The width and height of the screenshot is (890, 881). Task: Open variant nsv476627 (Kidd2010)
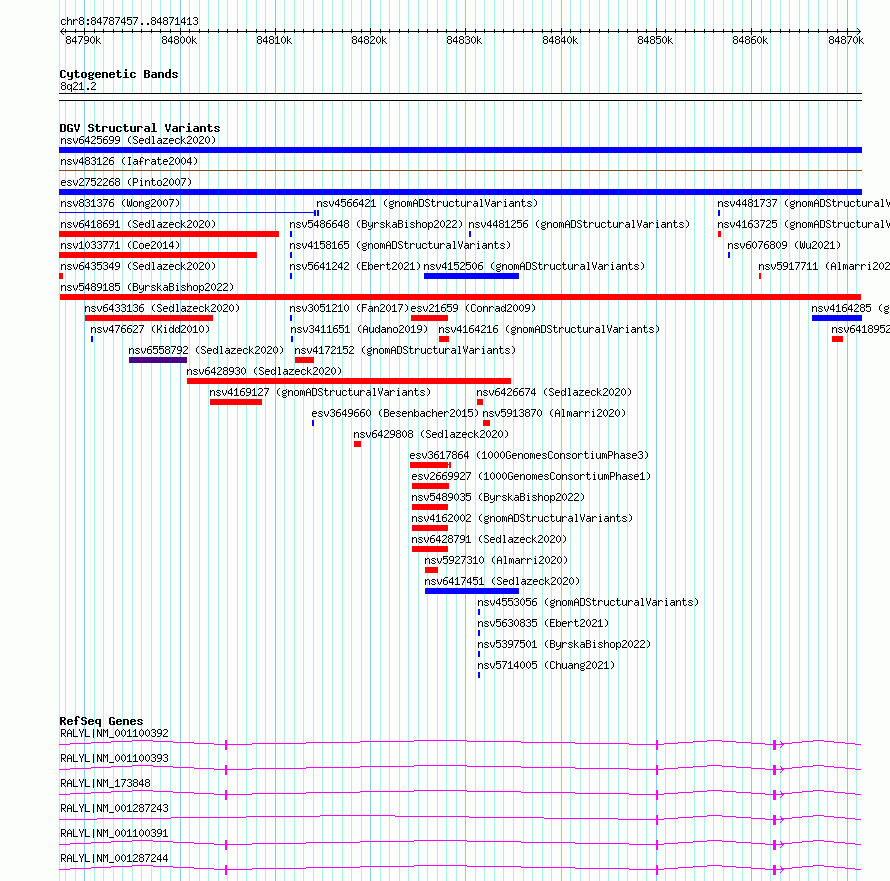point(150,329)
